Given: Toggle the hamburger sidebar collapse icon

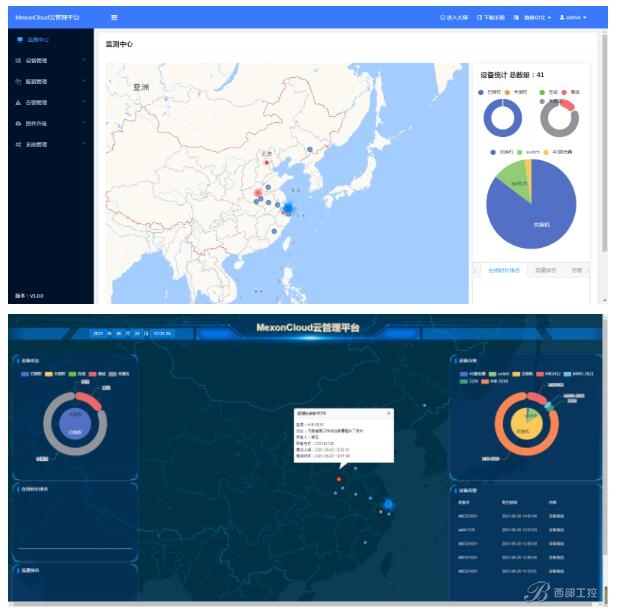Looking at the screenshot, I should tap(114, 18).
